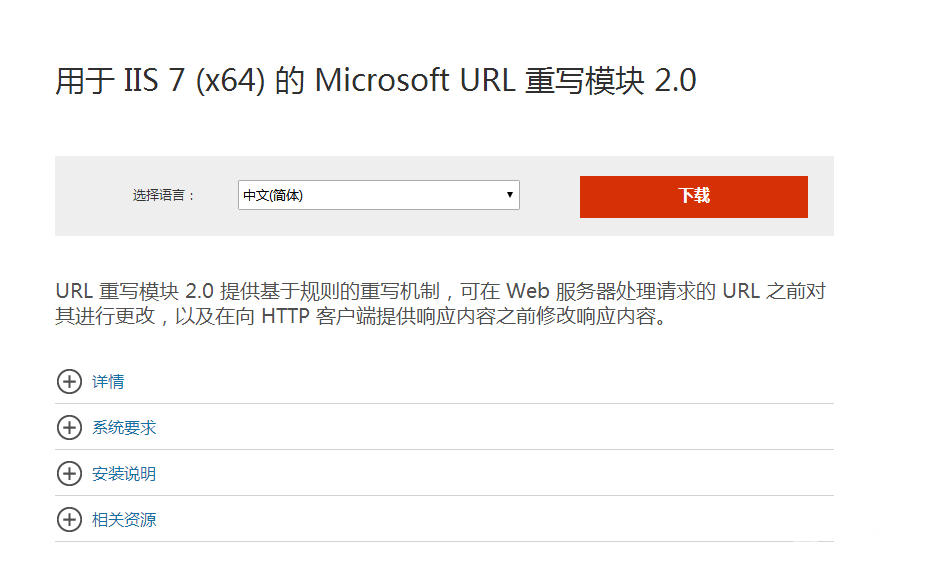Viewport: 931px width, 568px height.
Task: Click the plus icon beside 系统要求
Action: [69, 428]
